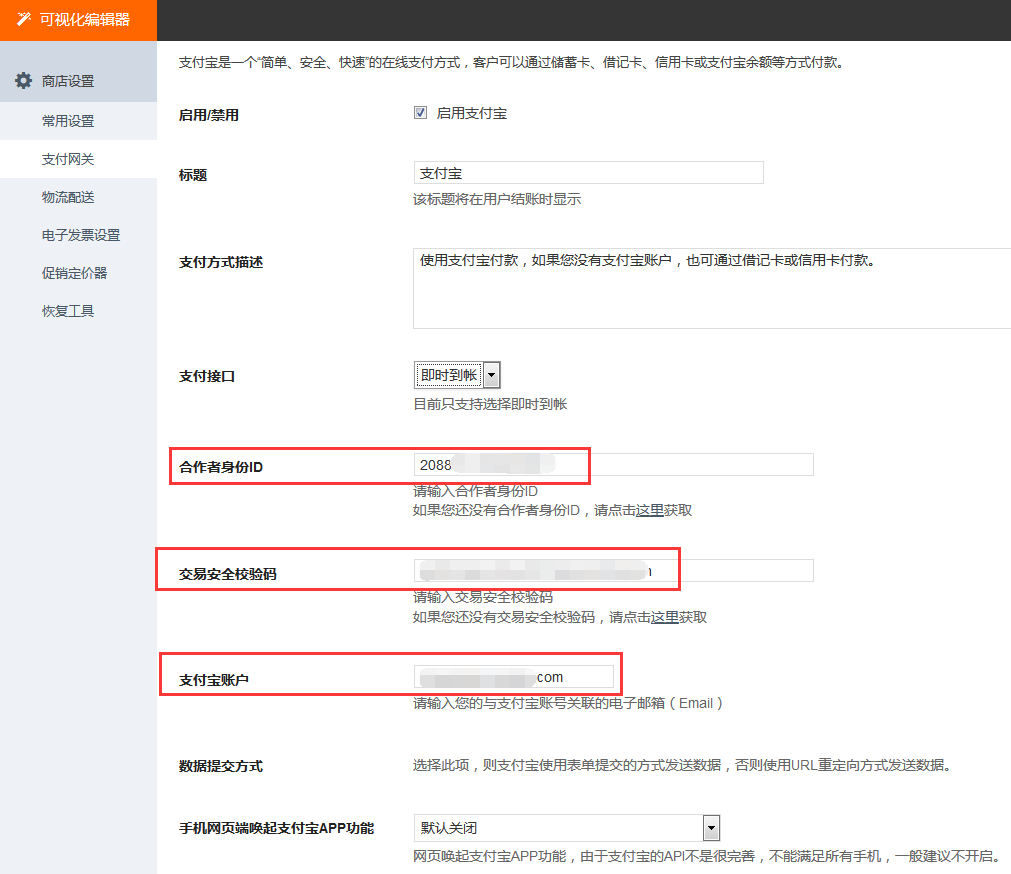Open 电子发票设置 e-invoice settings
The height and width of the screenshot is (874, 1011).
tap(78, 235)
